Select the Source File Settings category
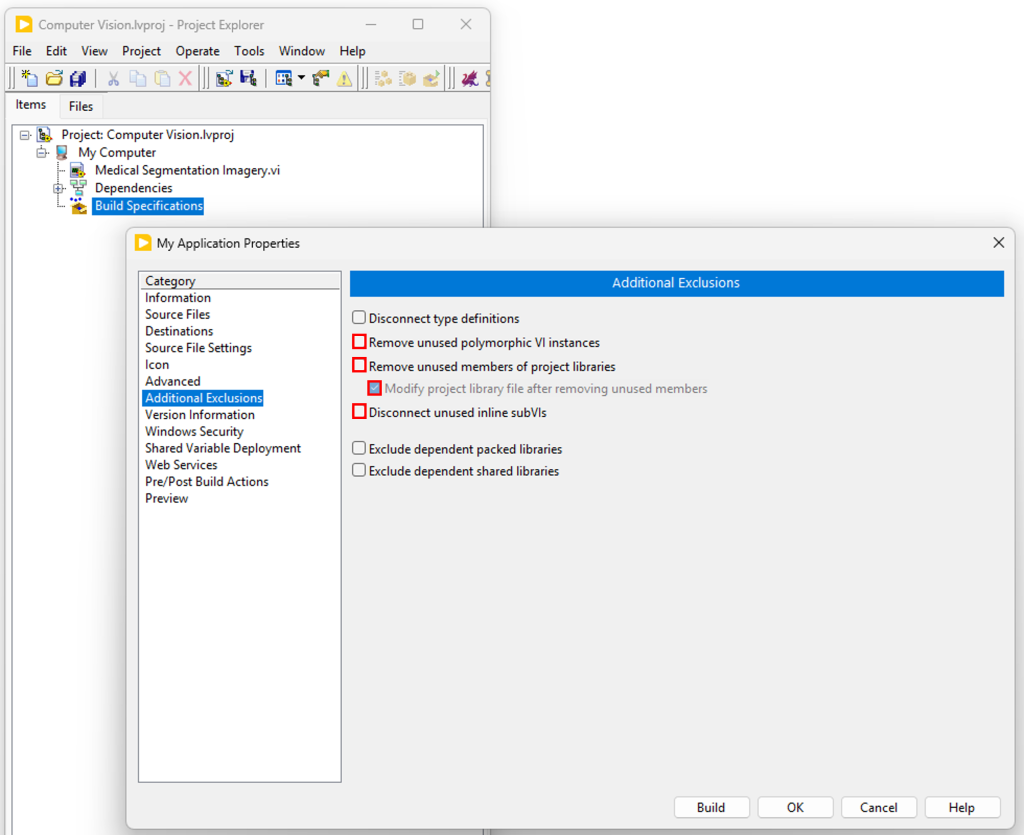1024x835 pixels. point(198,348)
